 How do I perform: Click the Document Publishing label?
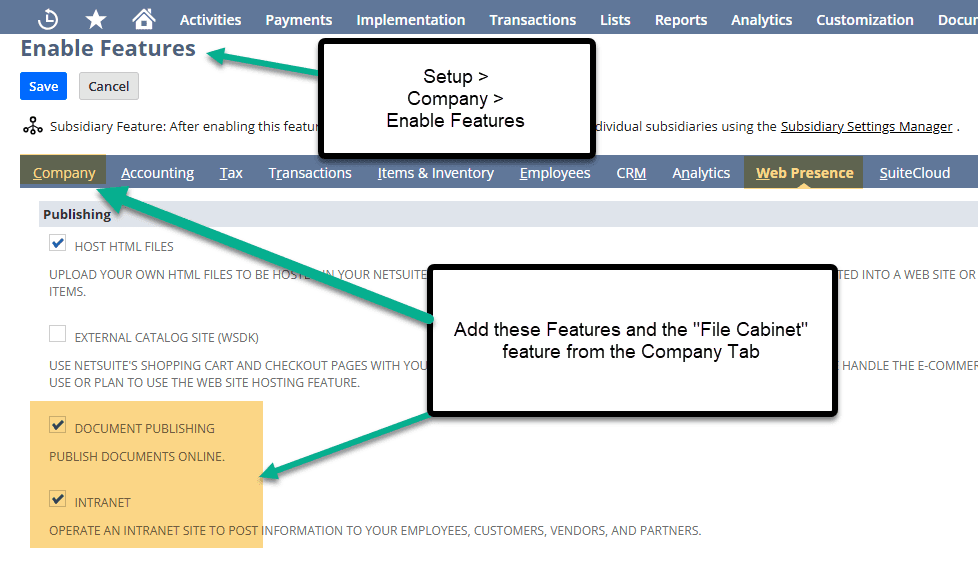(144, 428)
